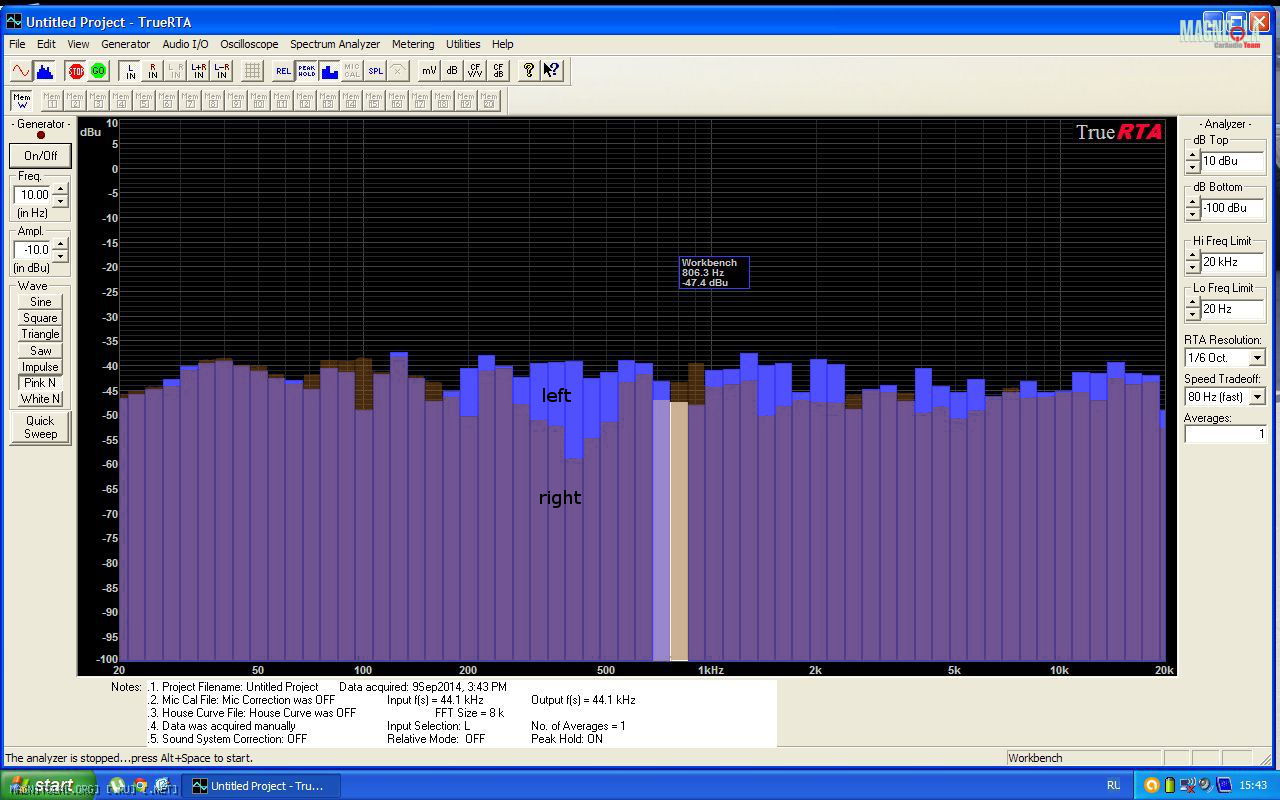Select Square waveform

(40, 318)
